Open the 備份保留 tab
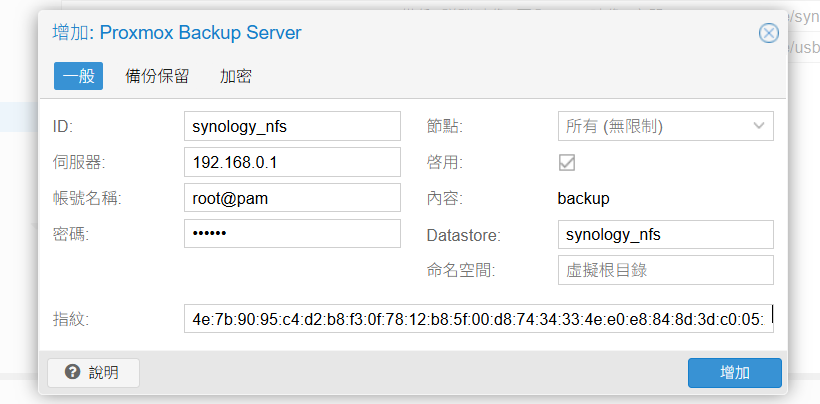 pyautogui.click(x=157, y=76)
